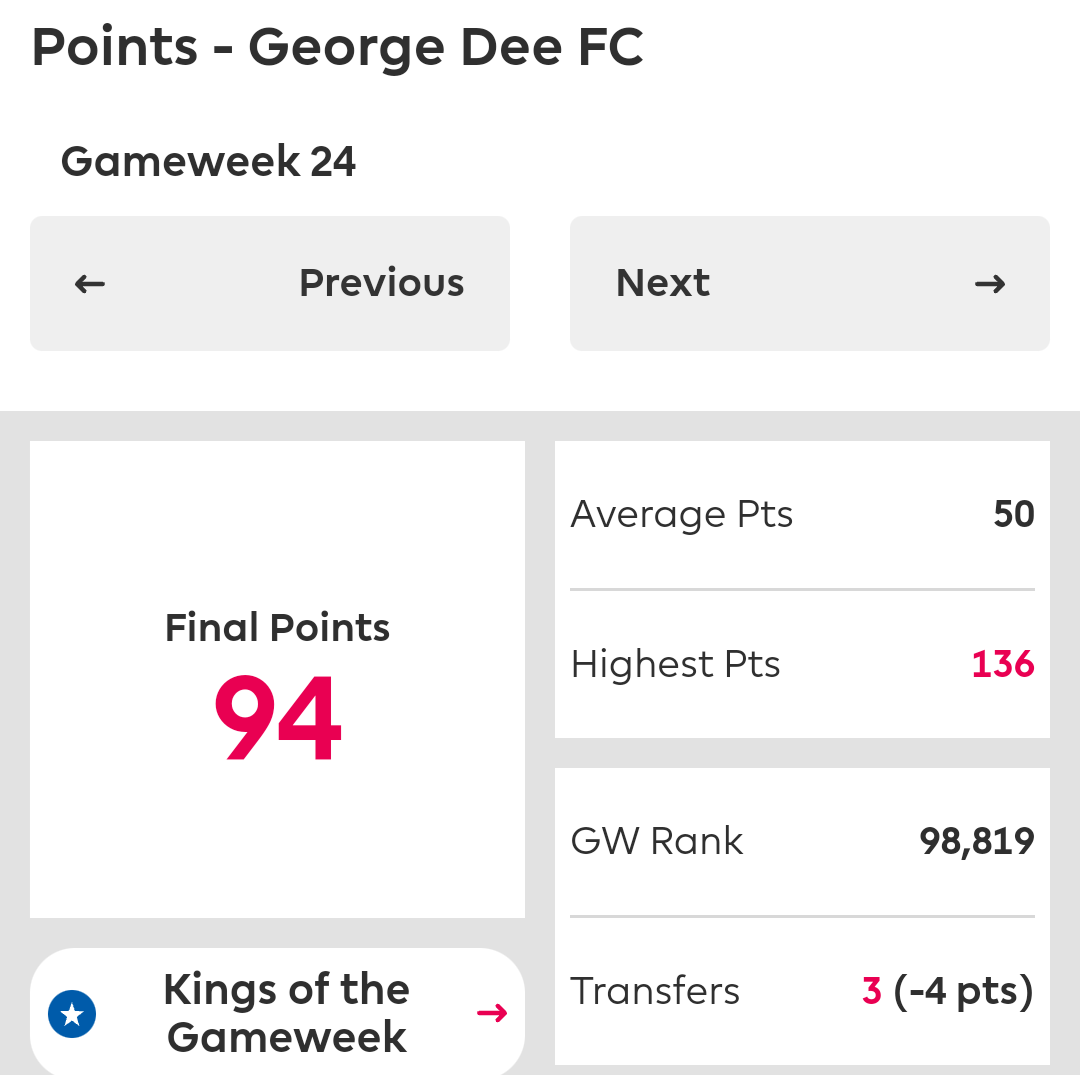
Task: Open the transfers count link showing 3
Action: point(871,991)
